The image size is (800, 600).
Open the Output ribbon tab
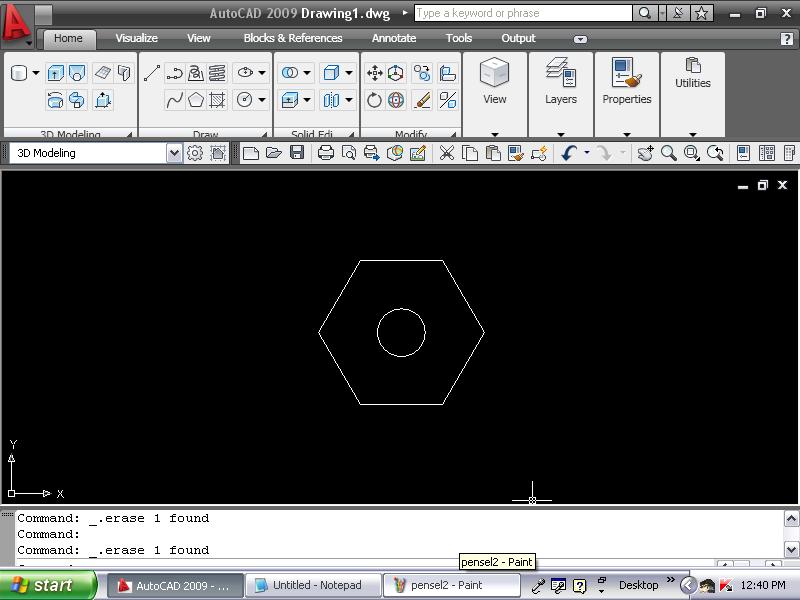coord(518,38)
